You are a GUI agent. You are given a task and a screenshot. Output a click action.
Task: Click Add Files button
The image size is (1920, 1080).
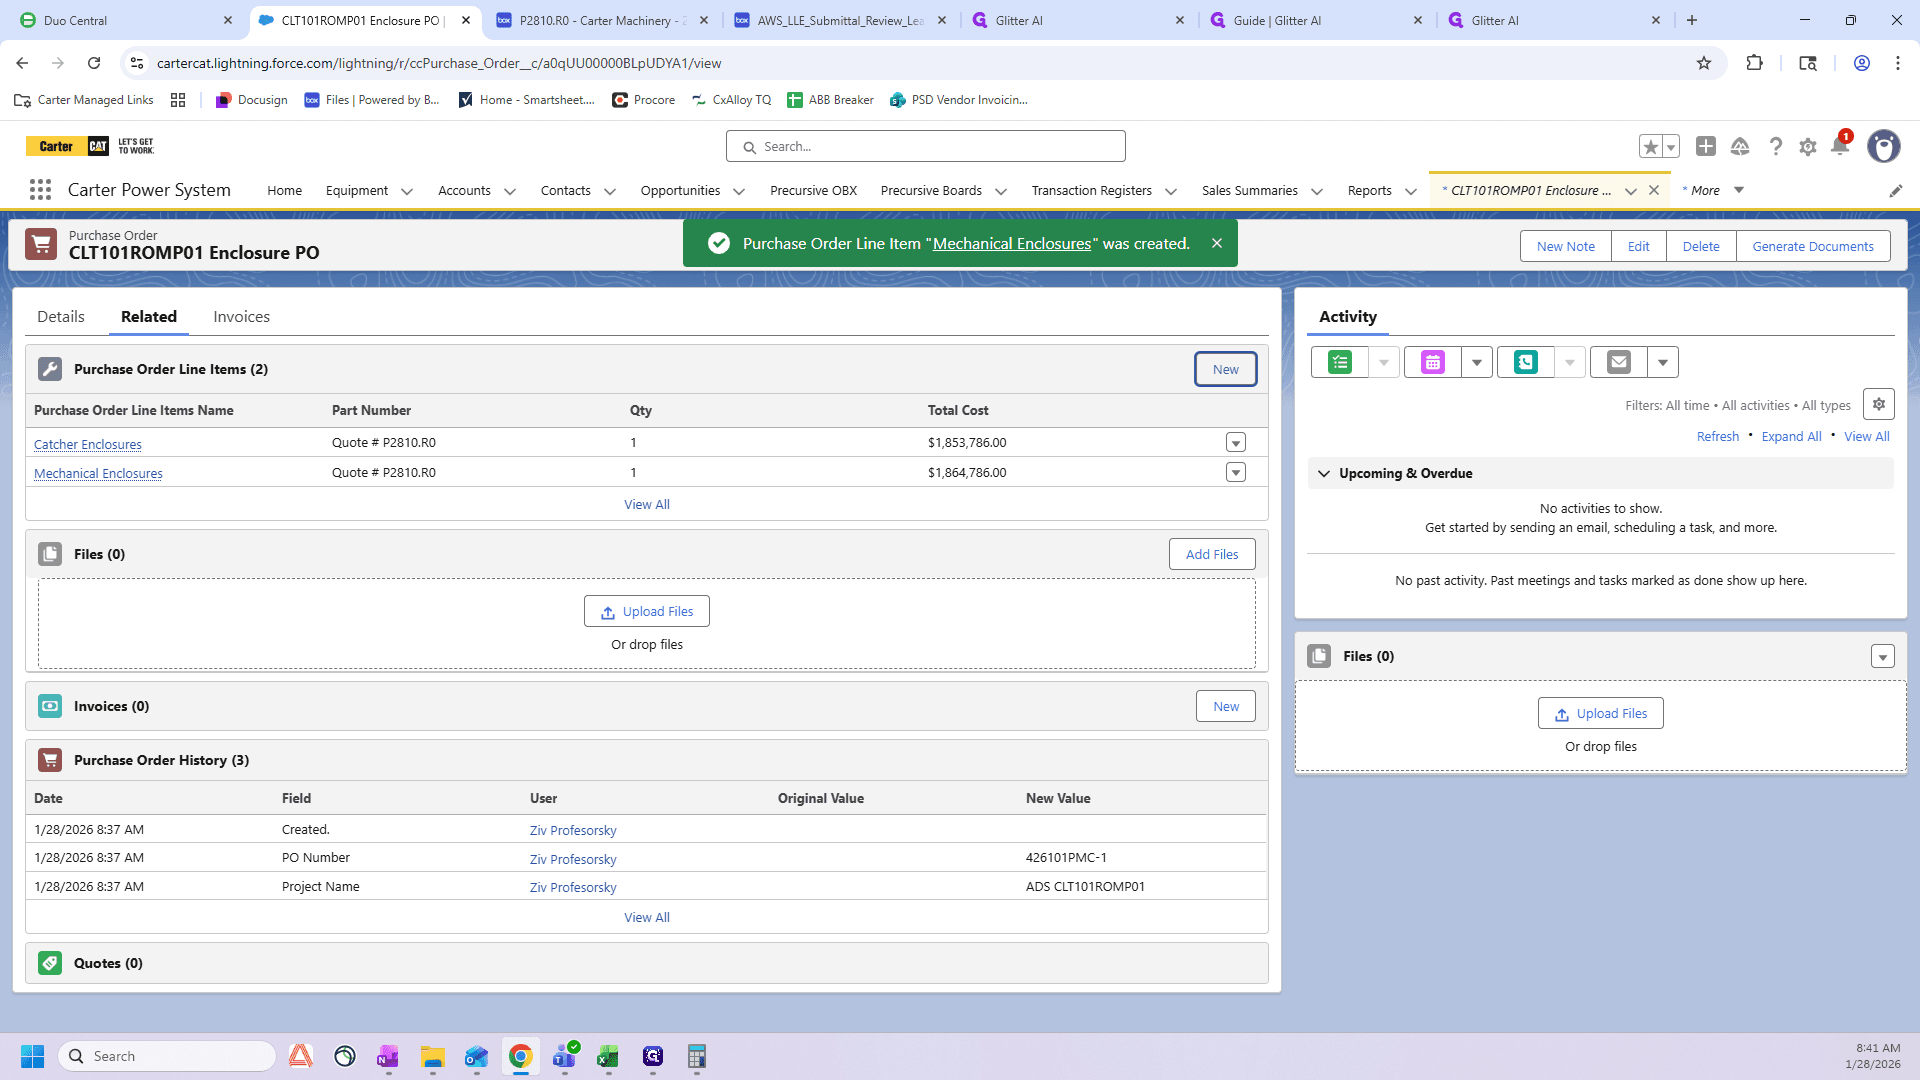[1212, 554]
